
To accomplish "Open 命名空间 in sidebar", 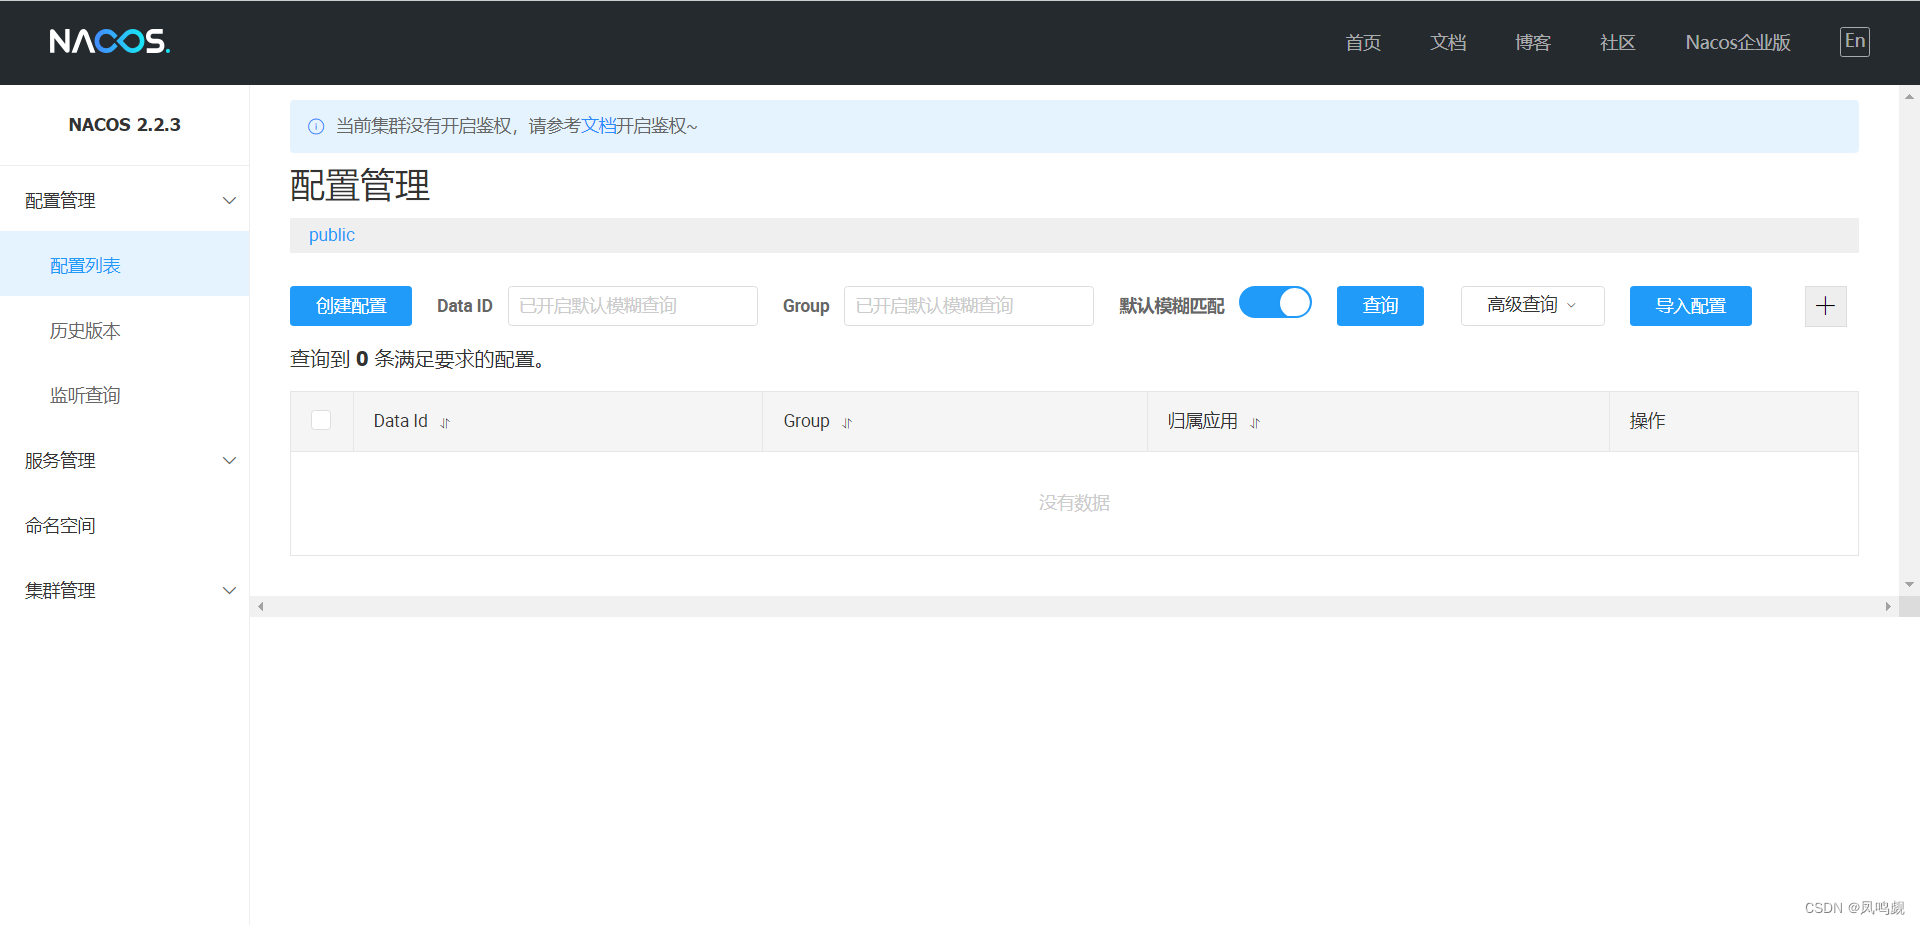I will click(125, 525).
